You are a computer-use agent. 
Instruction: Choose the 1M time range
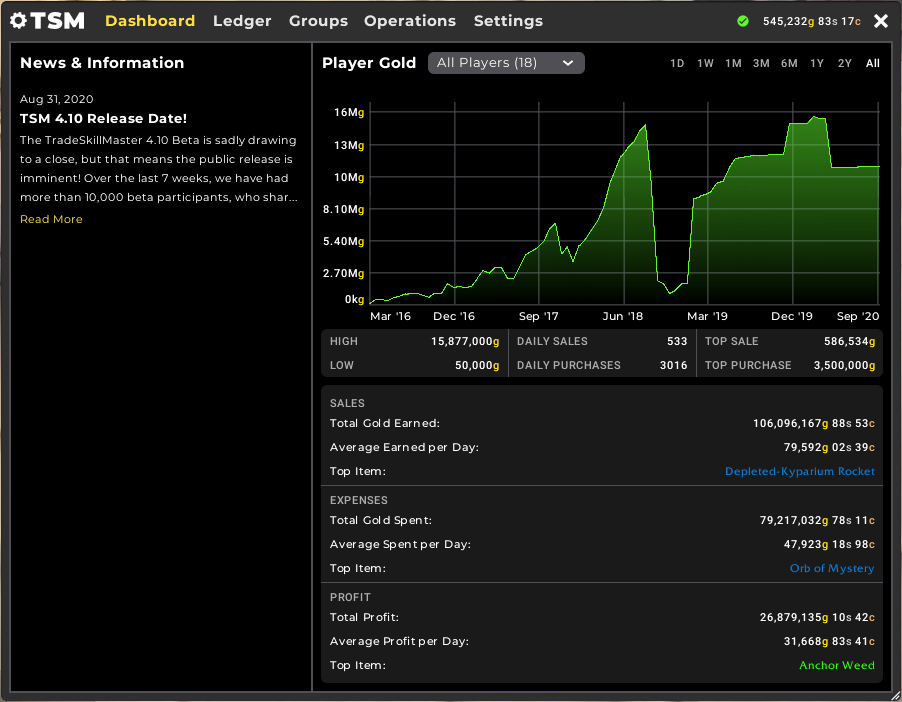[x=733, y=64]
